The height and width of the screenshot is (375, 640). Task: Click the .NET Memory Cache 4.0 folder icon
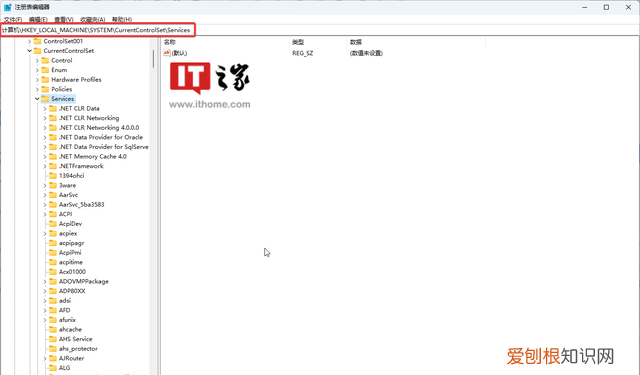pyautogui.click(x=53, y=156)
